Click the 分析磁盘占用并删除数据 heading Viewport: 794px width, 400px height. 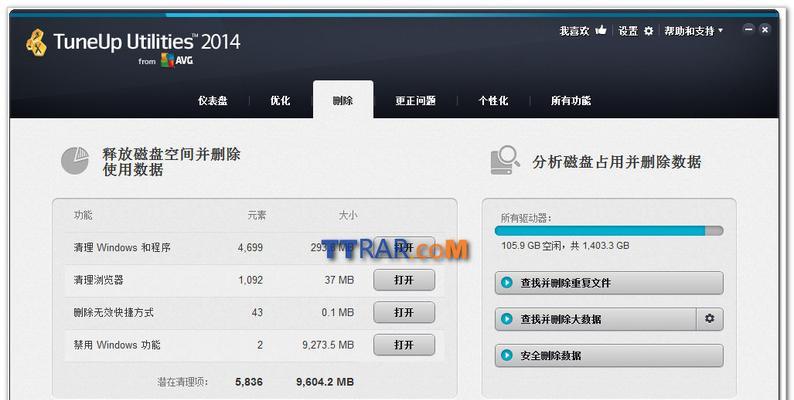tap(617, 162)
